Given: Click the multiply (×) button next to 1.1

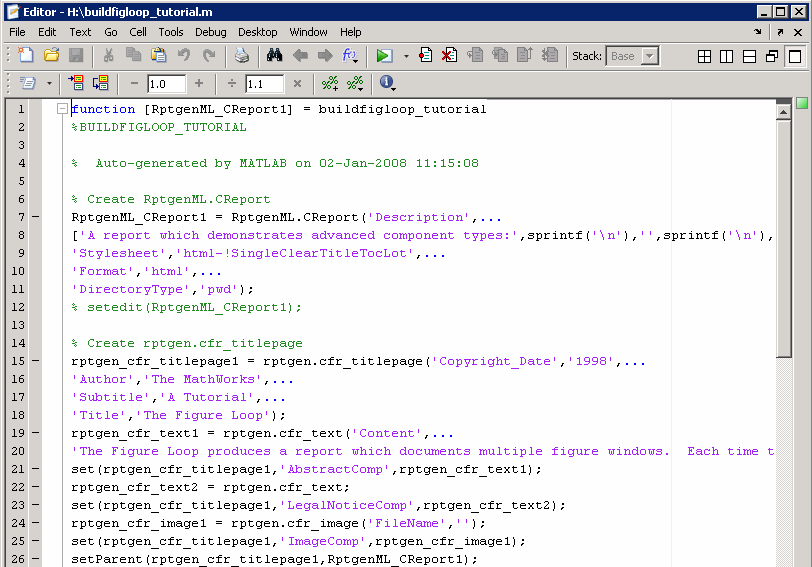Looking at the screenshot, I should pyautogui.click(x=297, y=84).
